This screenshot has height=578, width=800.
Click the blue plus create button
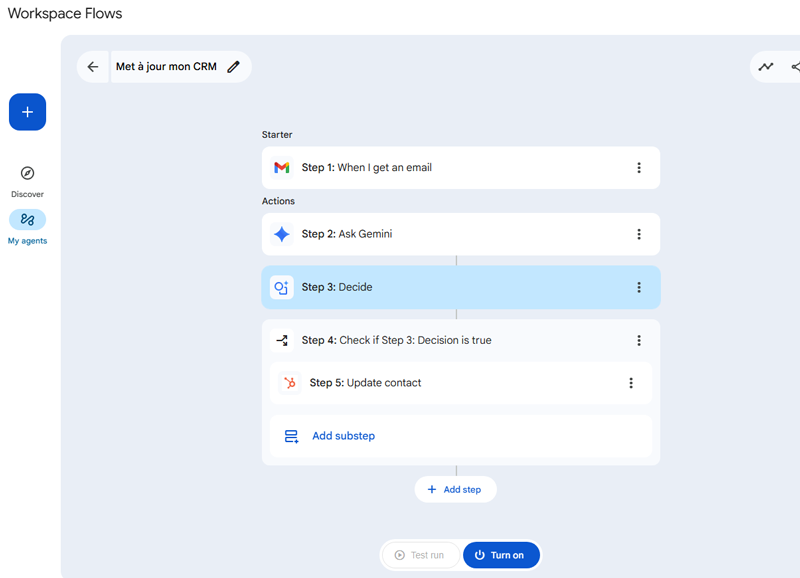[x=27, y=112]
